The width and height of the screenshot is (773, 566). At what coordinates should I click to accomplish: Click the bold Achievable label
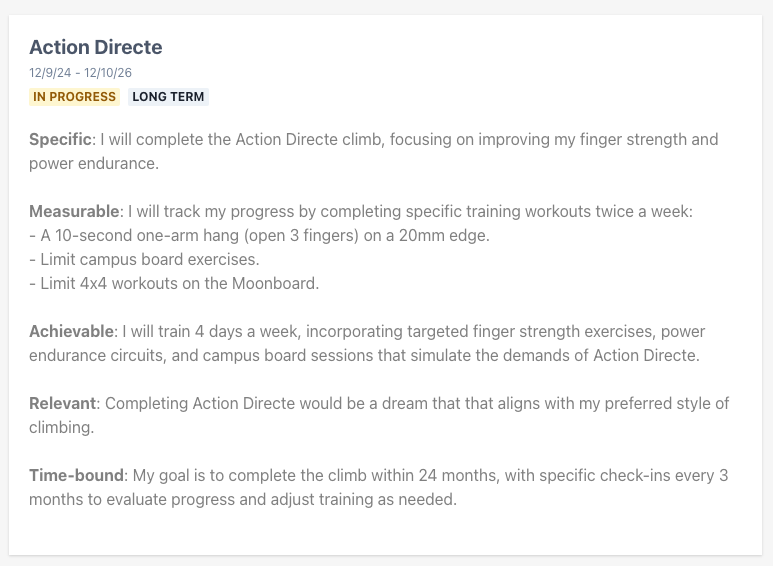point(71,331)
